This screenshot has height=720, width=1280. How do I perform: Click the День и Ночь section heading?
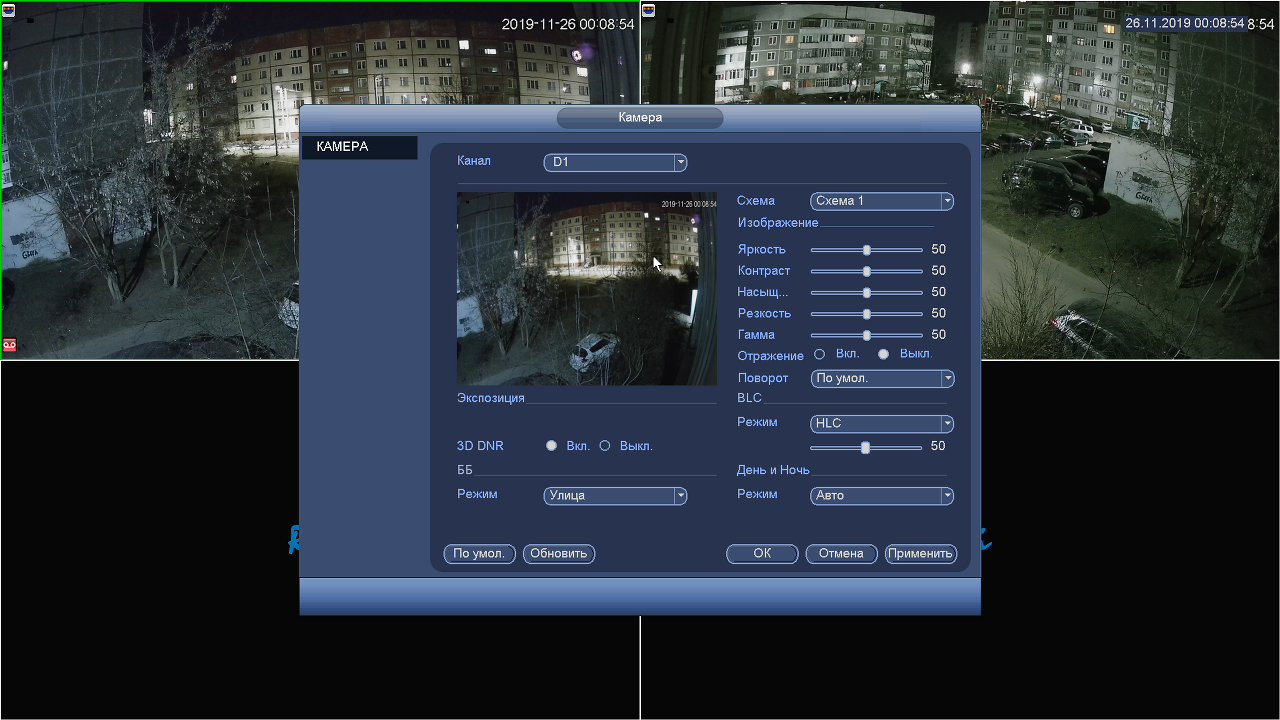tap(773, 470)
